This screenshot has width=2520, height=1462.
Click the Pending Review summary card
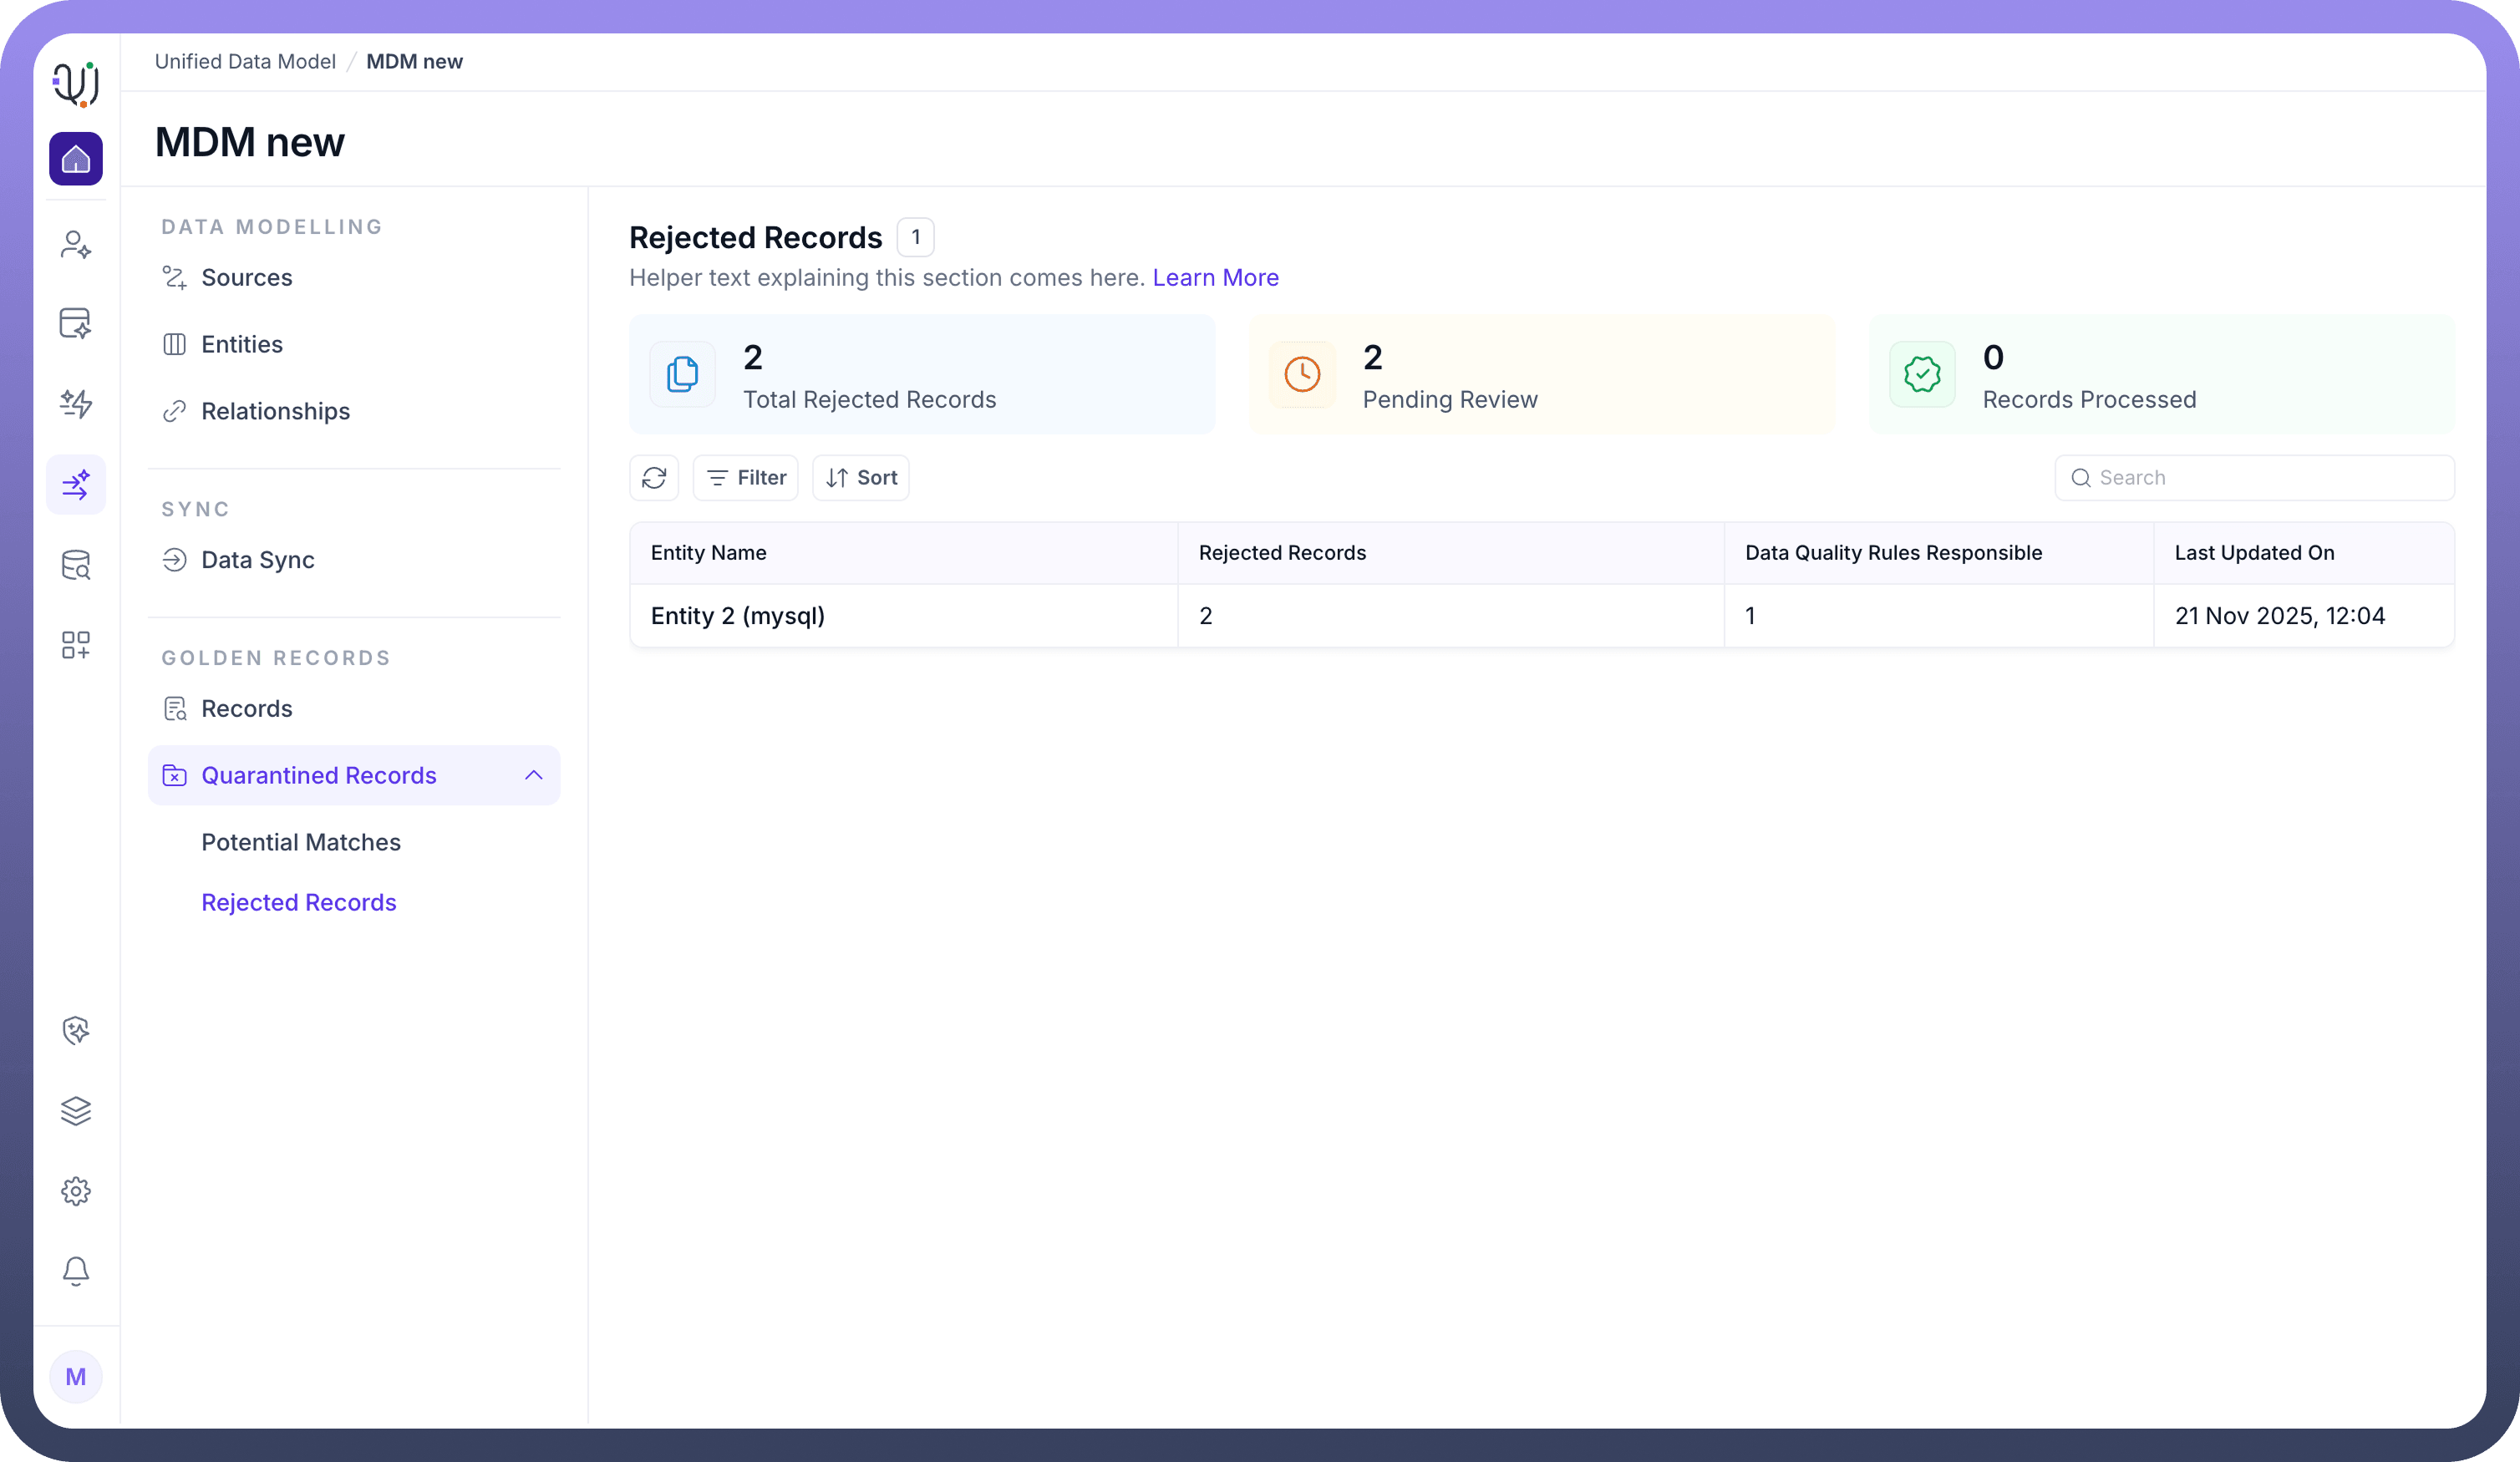[1541, 375]
